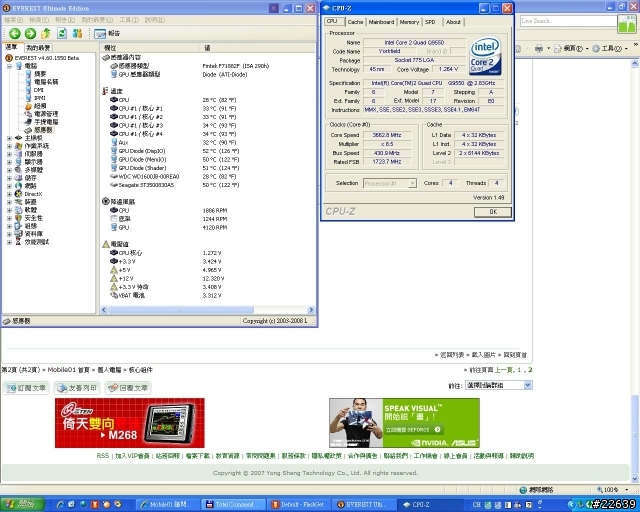The image size is (640, 512).
Task: Click the users icon in EVEREST toolbar
Action: pyautogui.click(x=77, y=33)
